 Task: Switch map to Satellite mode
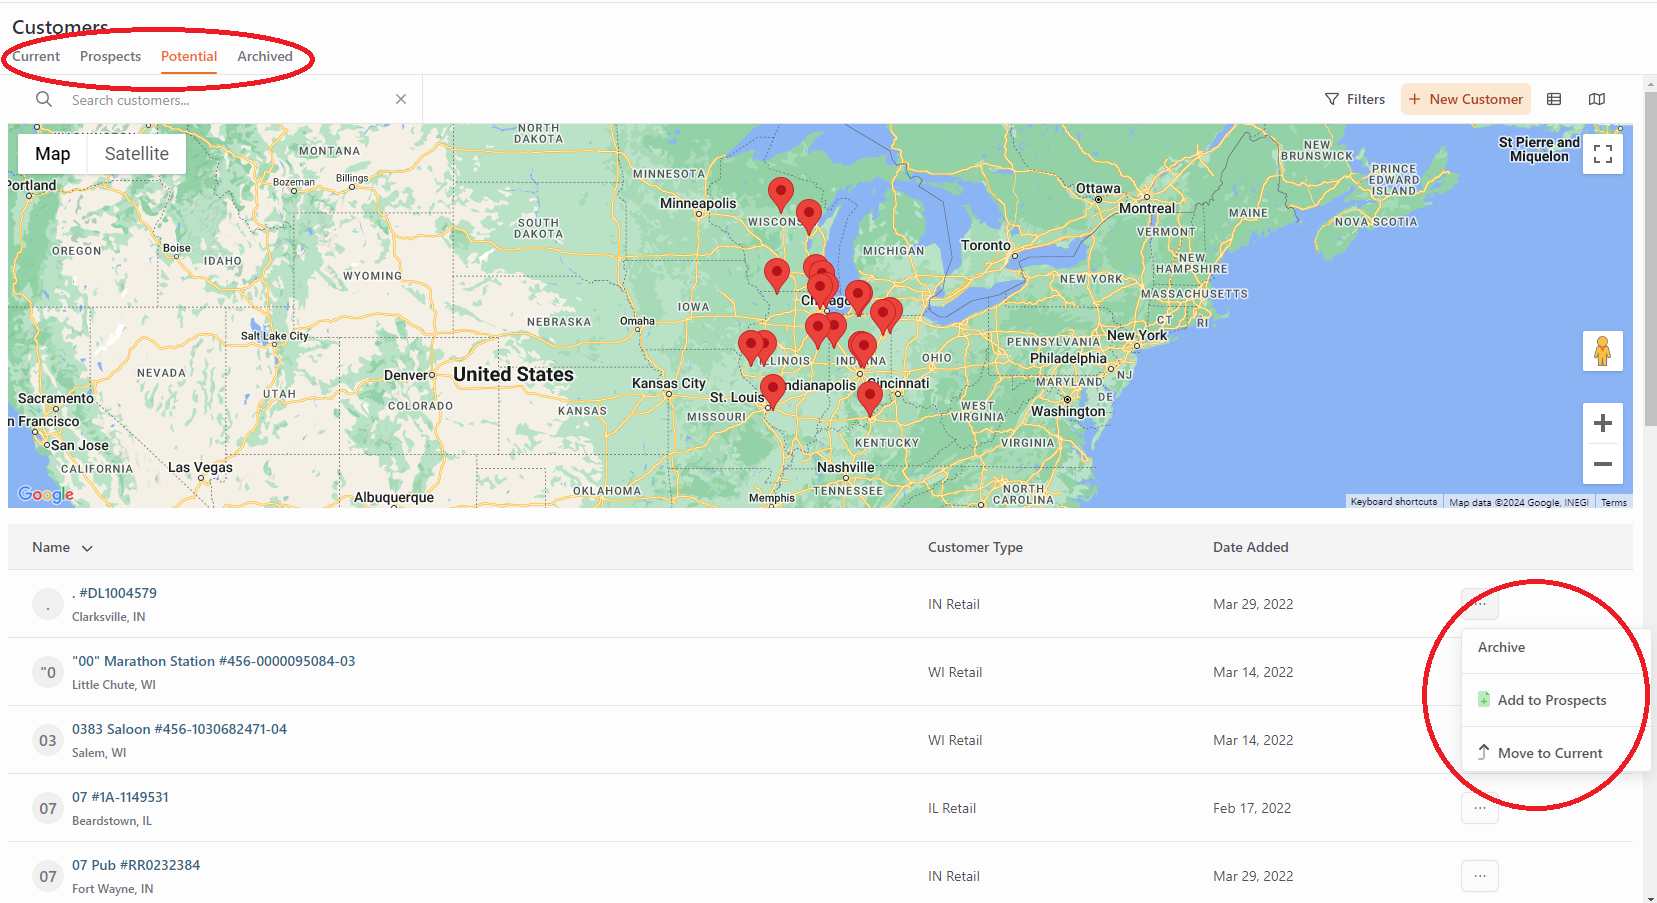tap(137, 154)
